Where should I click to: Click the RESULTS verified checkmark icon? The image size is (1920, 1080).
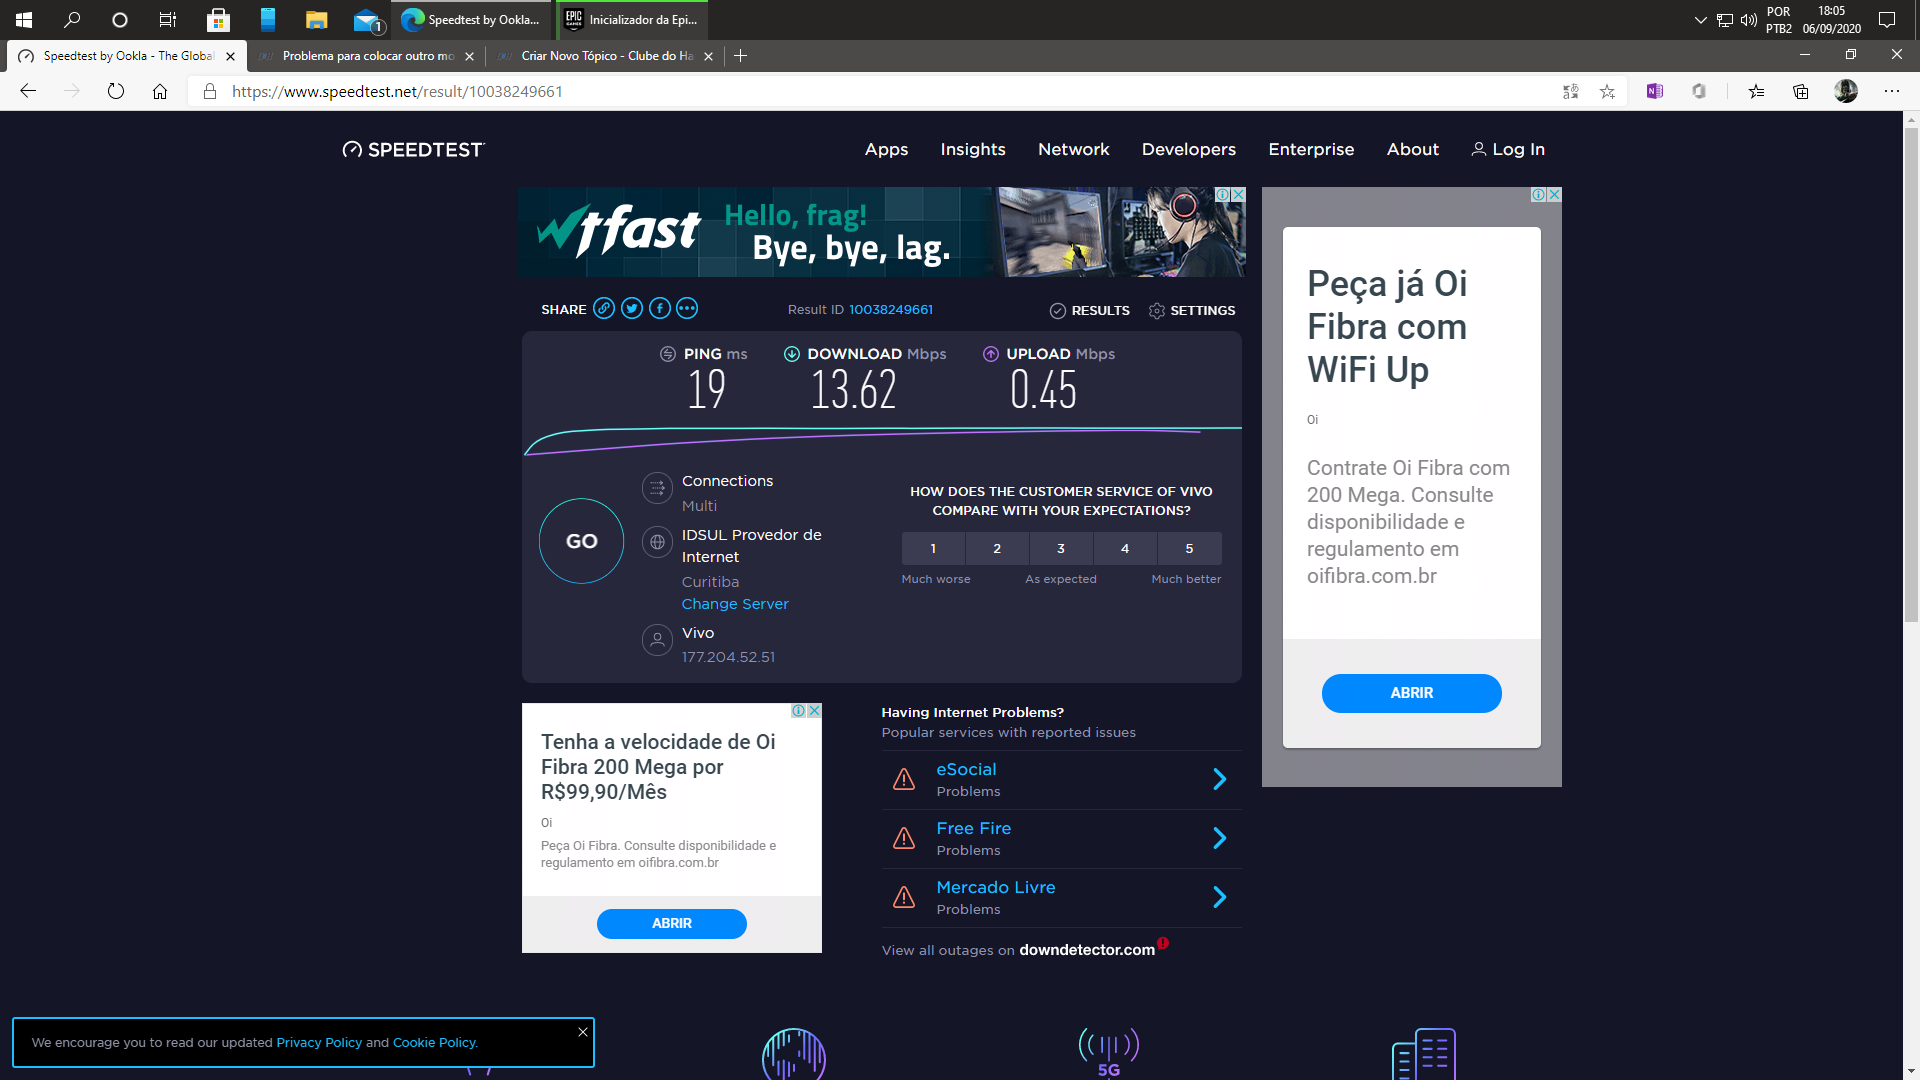click(1055, 310)
